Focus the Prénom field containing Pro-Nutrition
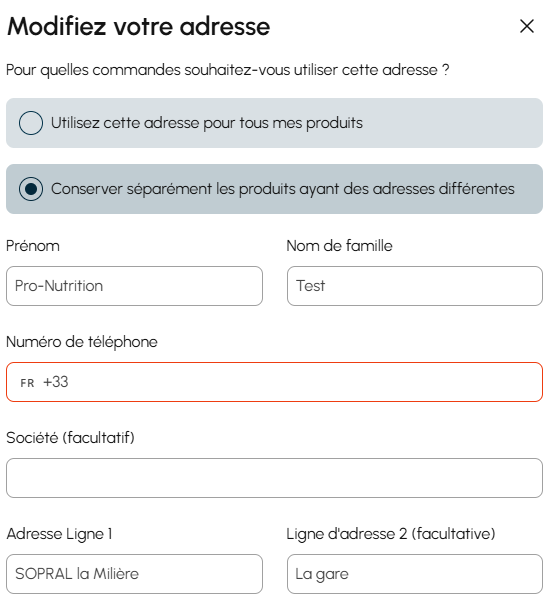557x599 pixels. (134, 286)
